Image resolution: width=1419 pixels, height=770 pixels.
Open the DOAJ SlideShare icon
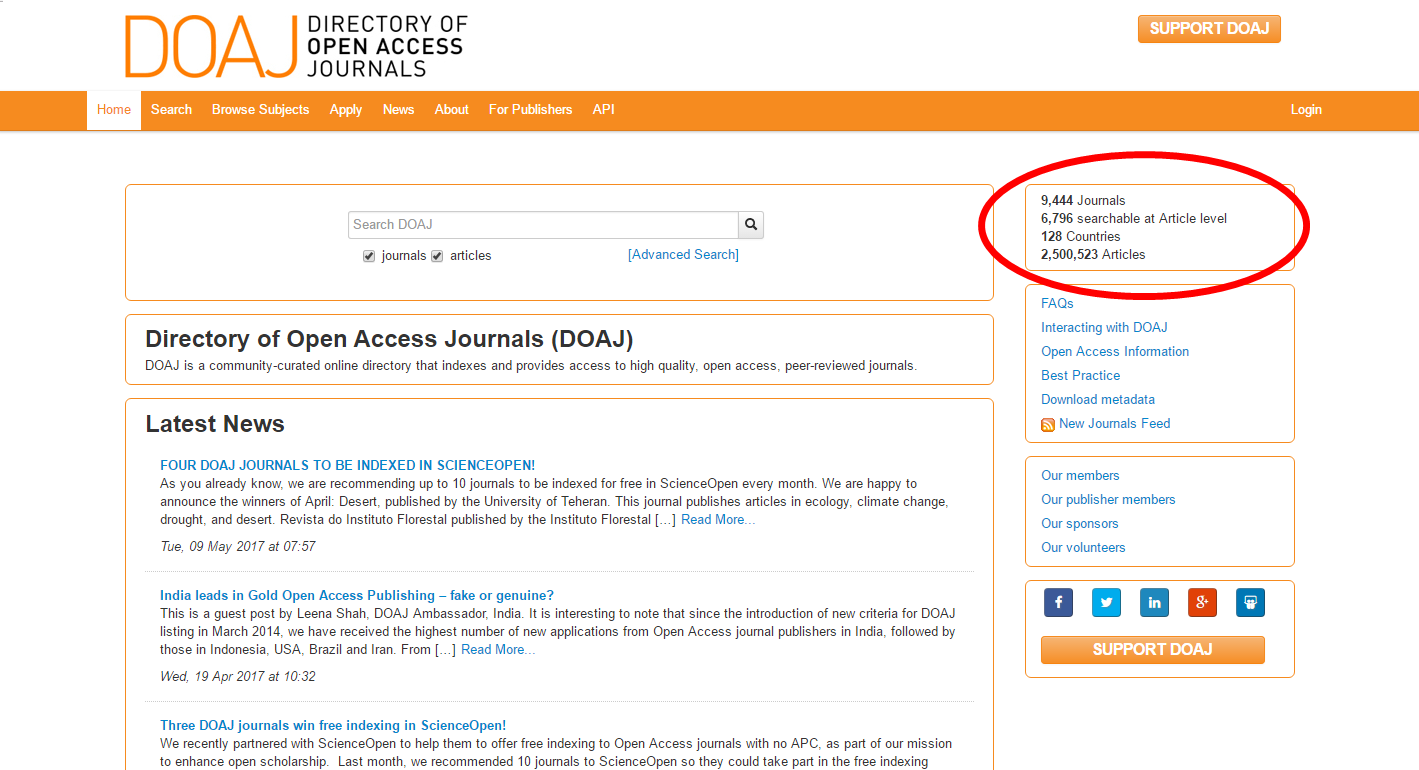coord(1250,602)
